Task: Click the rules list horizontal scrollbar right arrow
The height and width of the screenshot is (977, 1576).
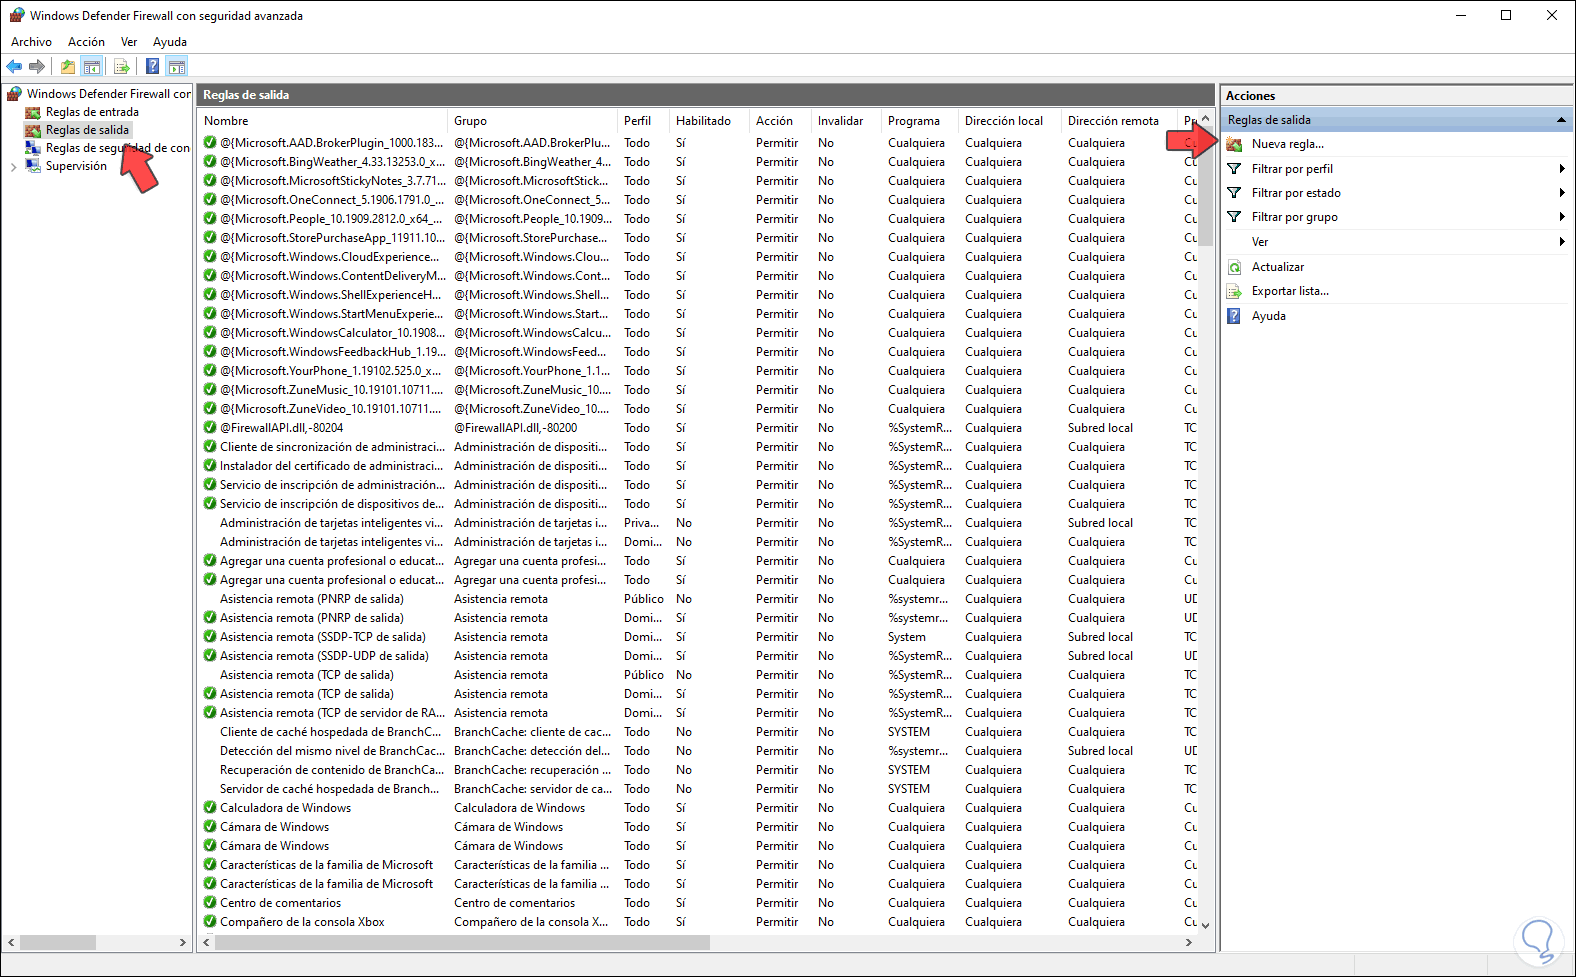Action: [1189, 942]
